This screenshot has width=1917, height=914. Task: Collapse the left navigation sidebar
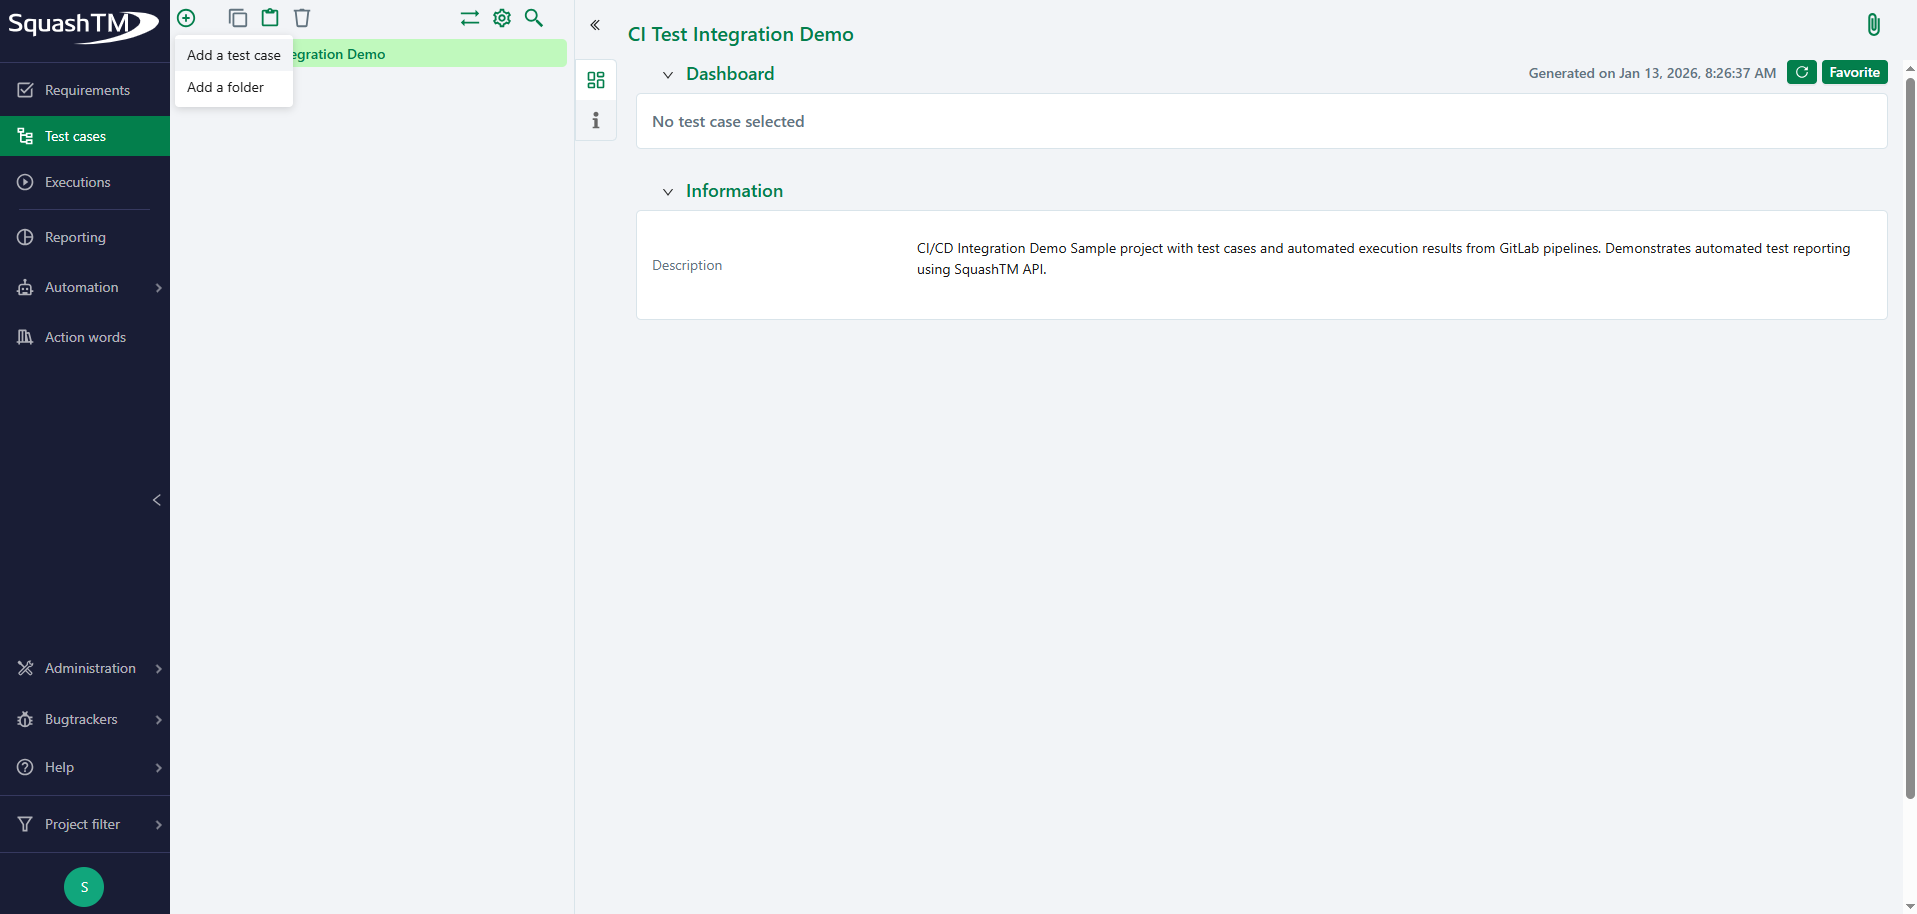point(156,500)
